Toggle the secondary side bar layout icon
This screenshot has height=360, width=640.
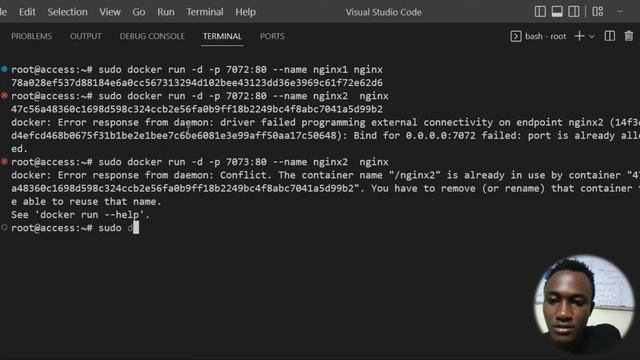click(573, 11)
